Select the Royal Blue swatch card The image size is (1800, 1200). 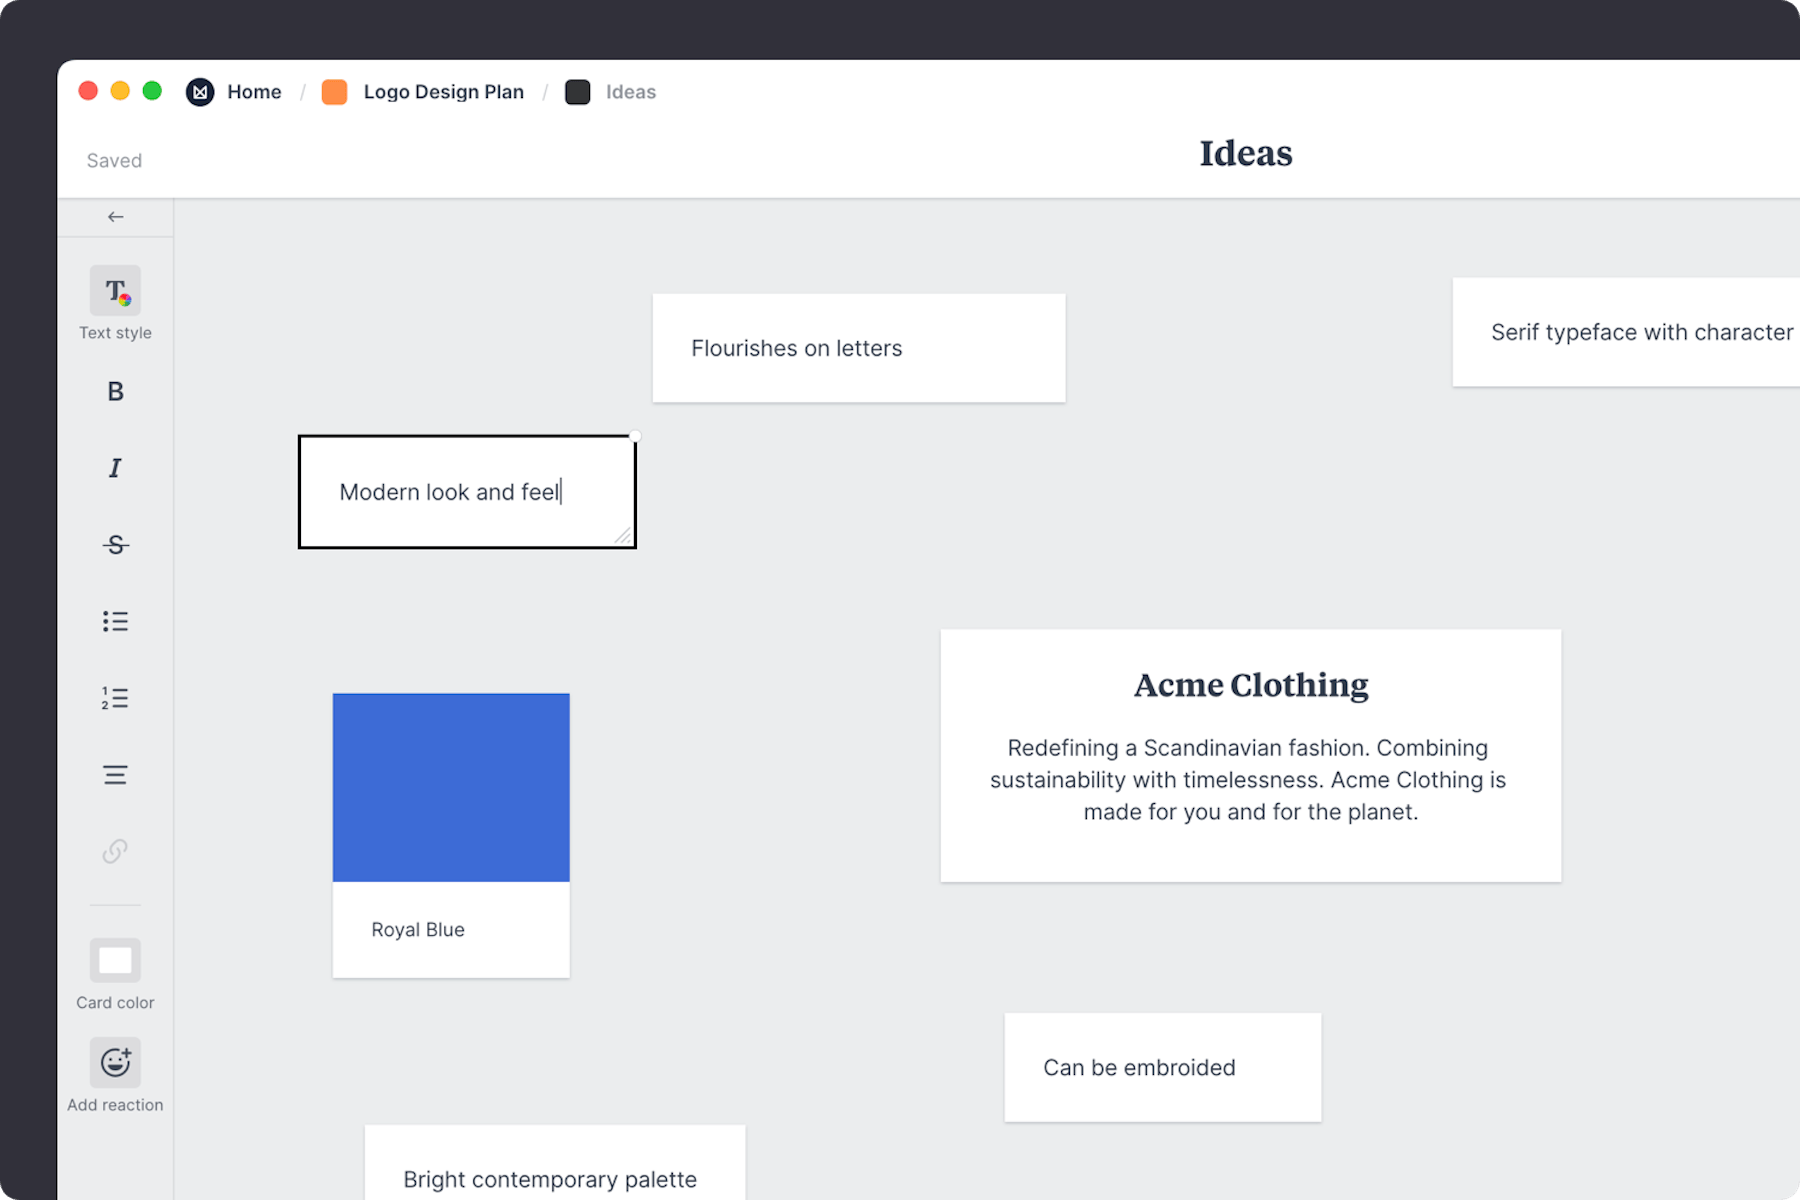click(x=450, y=835)
